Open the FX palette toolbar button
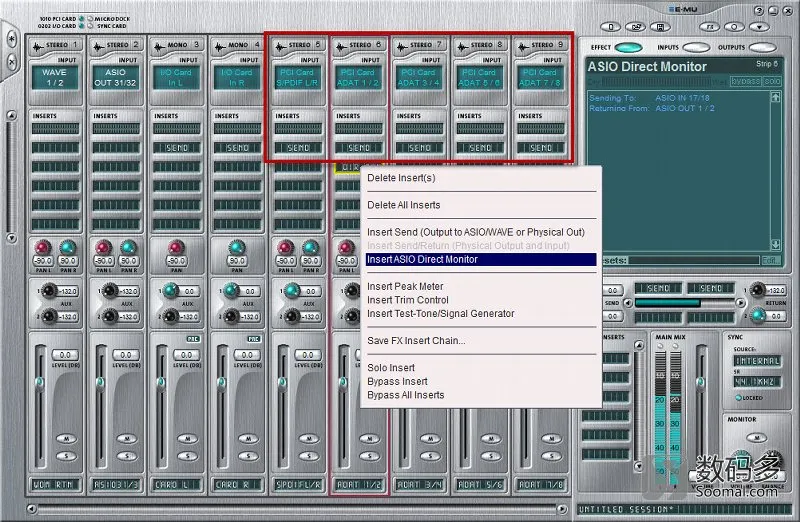 [709, 27]
